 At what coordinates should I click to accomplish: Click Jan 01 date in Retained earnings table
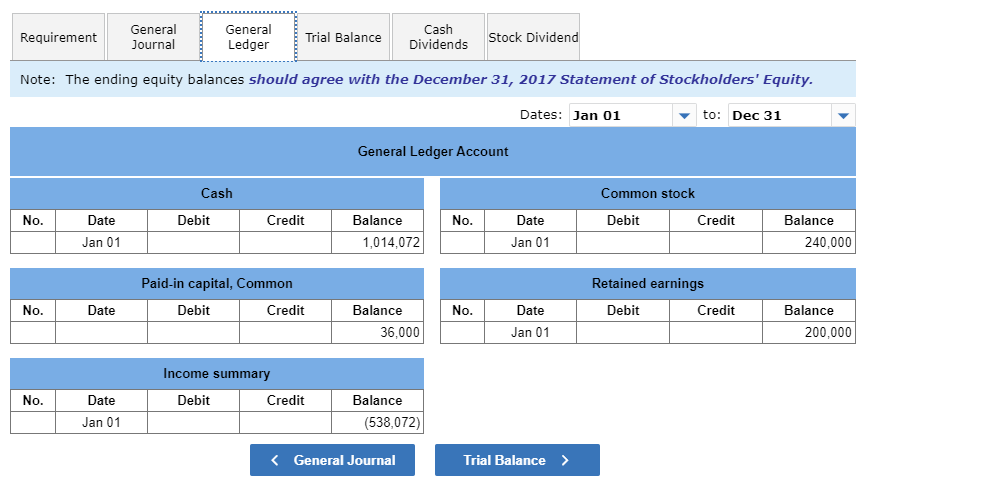coord(530,333)
